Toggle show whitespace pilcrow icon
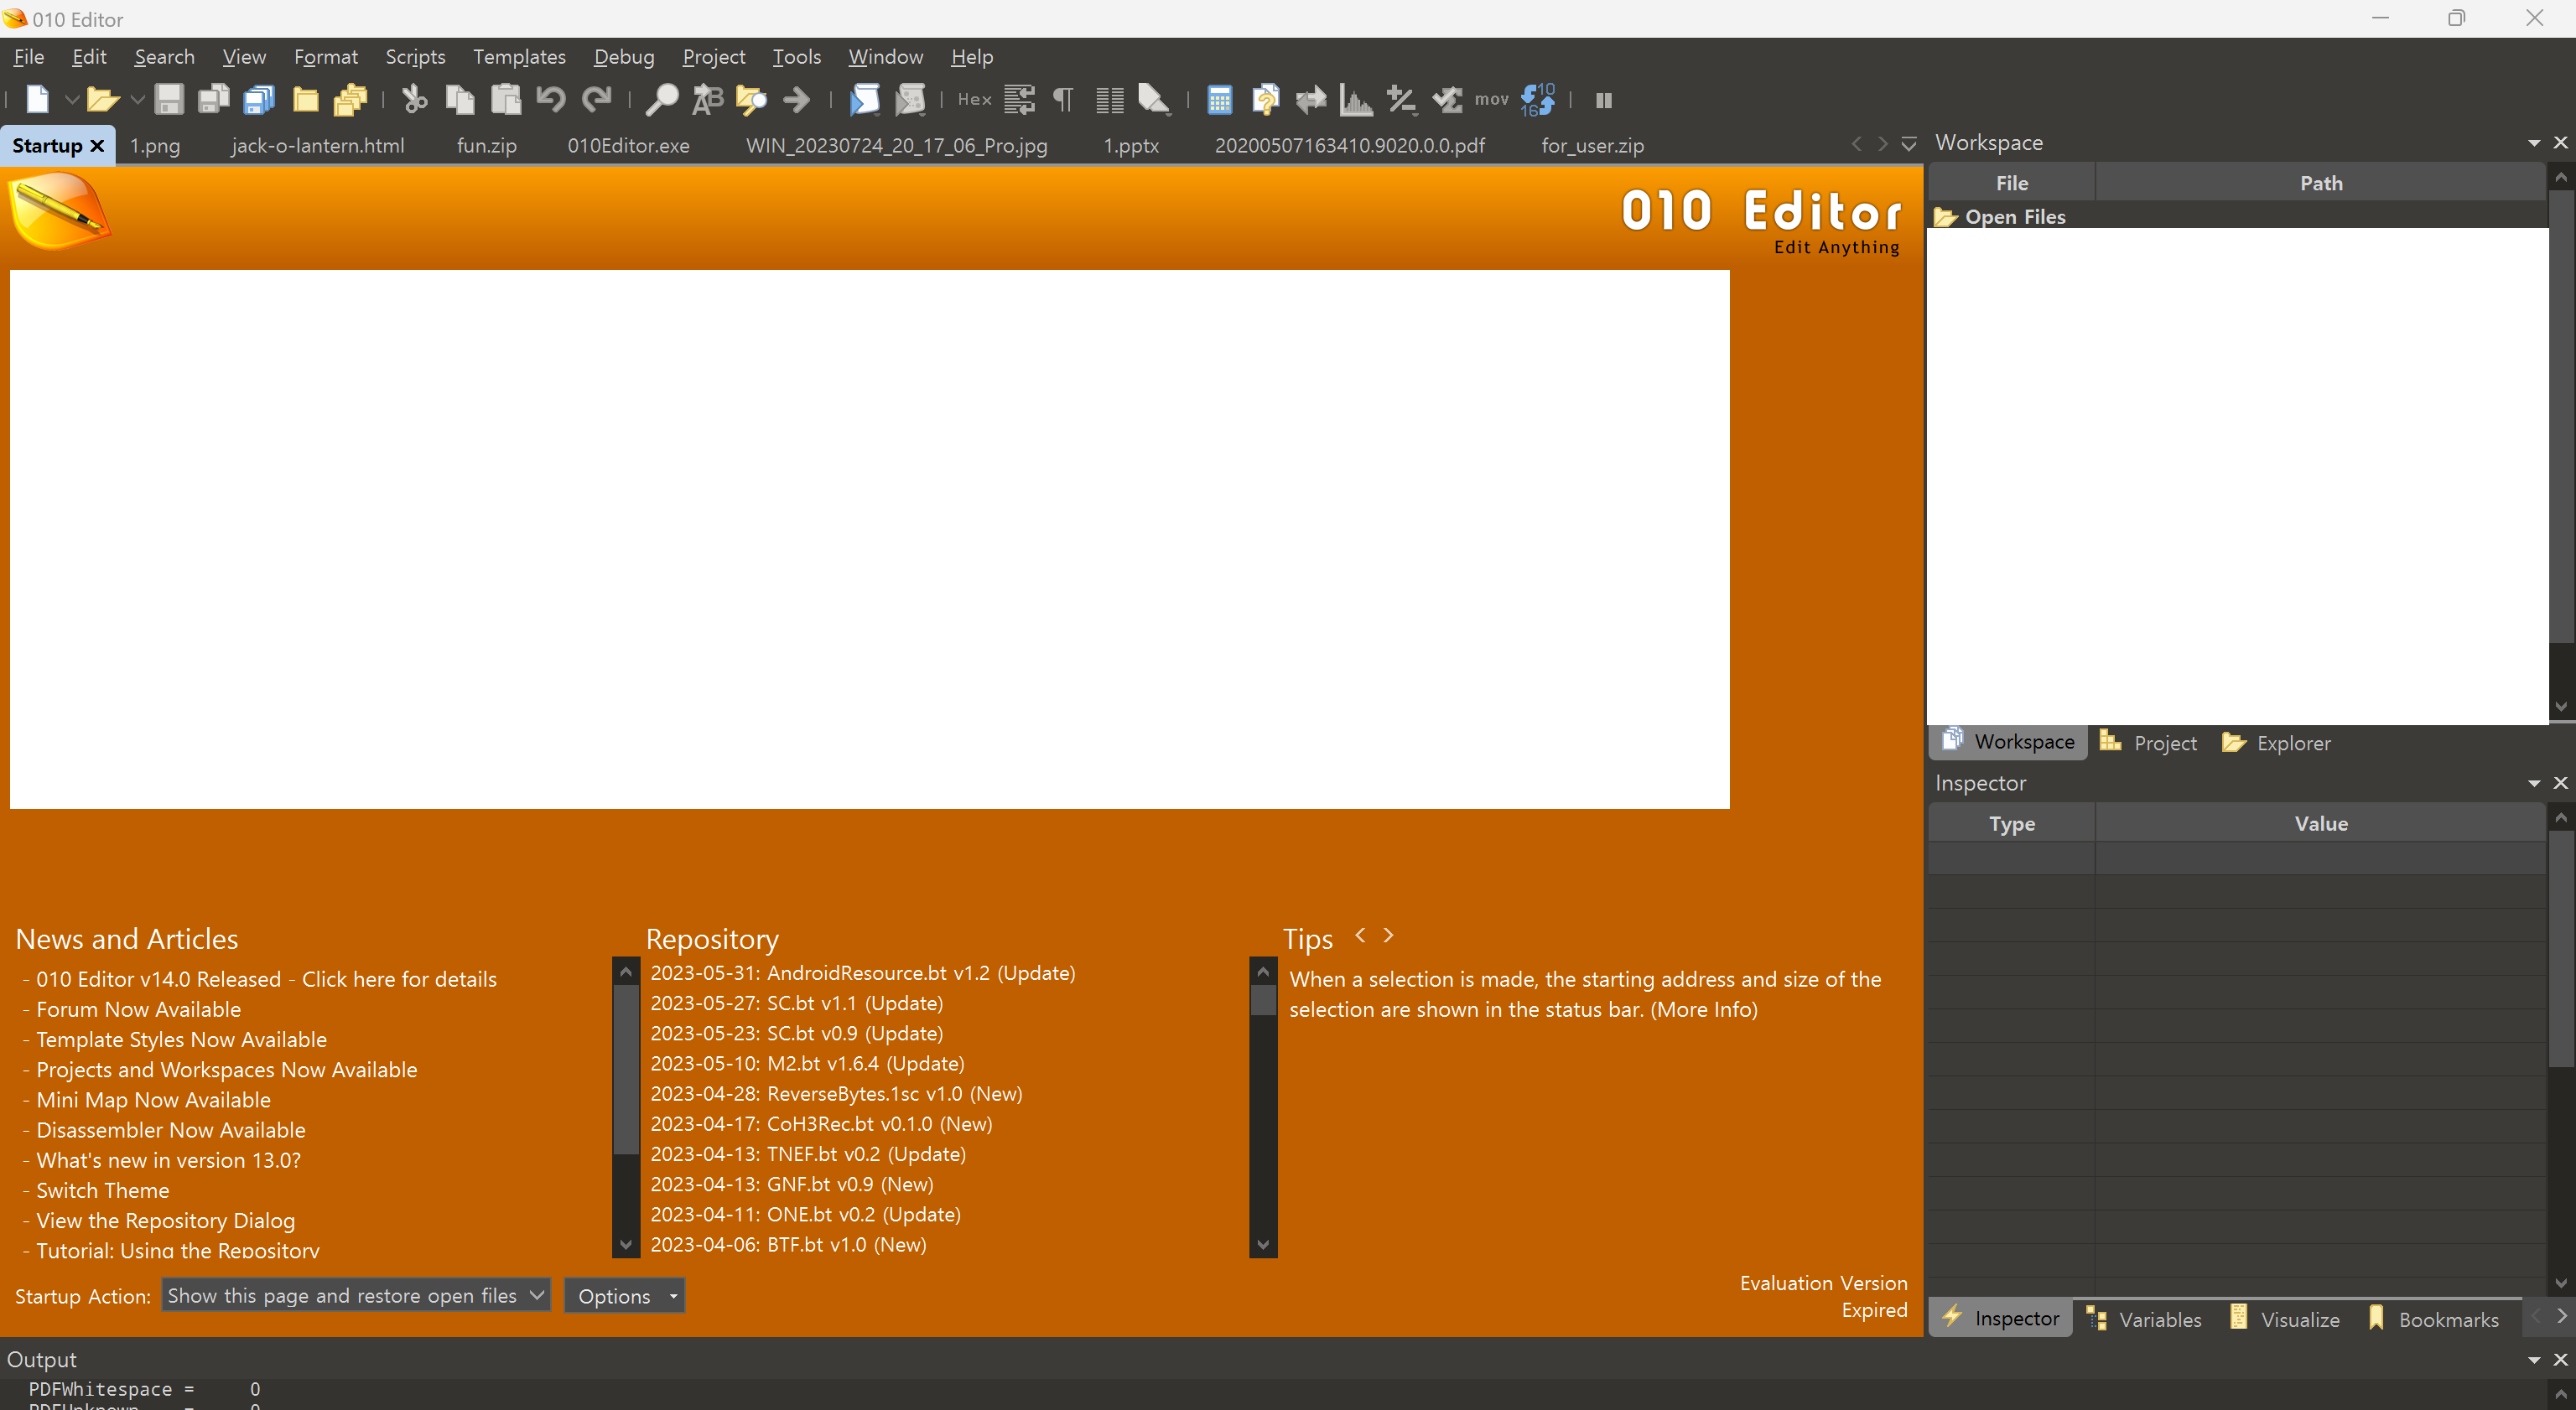The image size is (2576, 1410). coord(1064,99)
